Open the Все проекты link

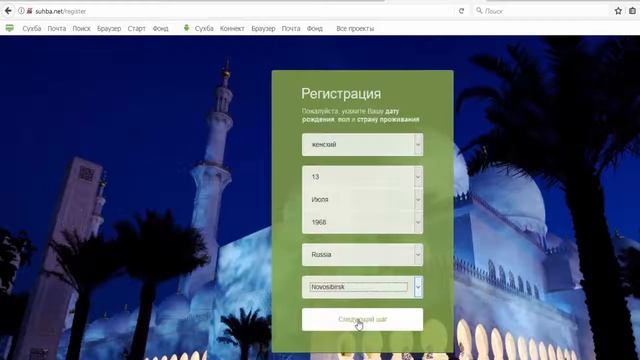[x=355, y=29]
